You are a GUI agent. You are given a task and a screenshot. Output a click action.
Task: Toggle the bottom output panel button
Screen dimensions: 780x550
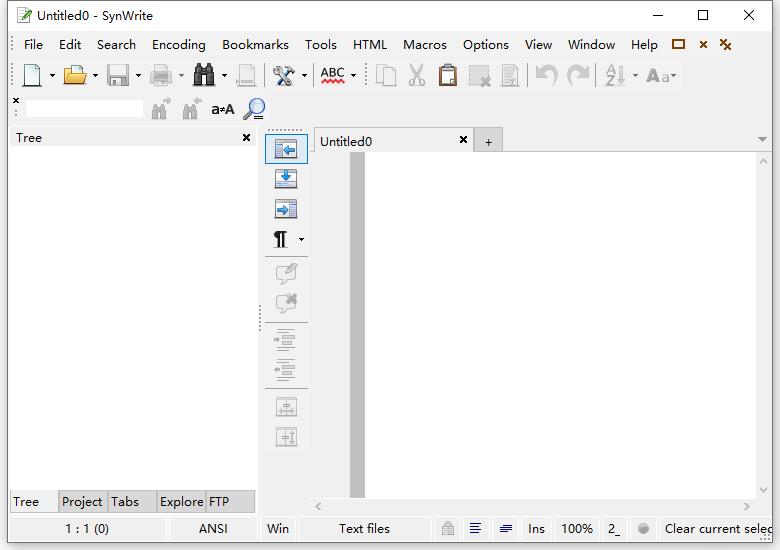(x=286, y=179)
